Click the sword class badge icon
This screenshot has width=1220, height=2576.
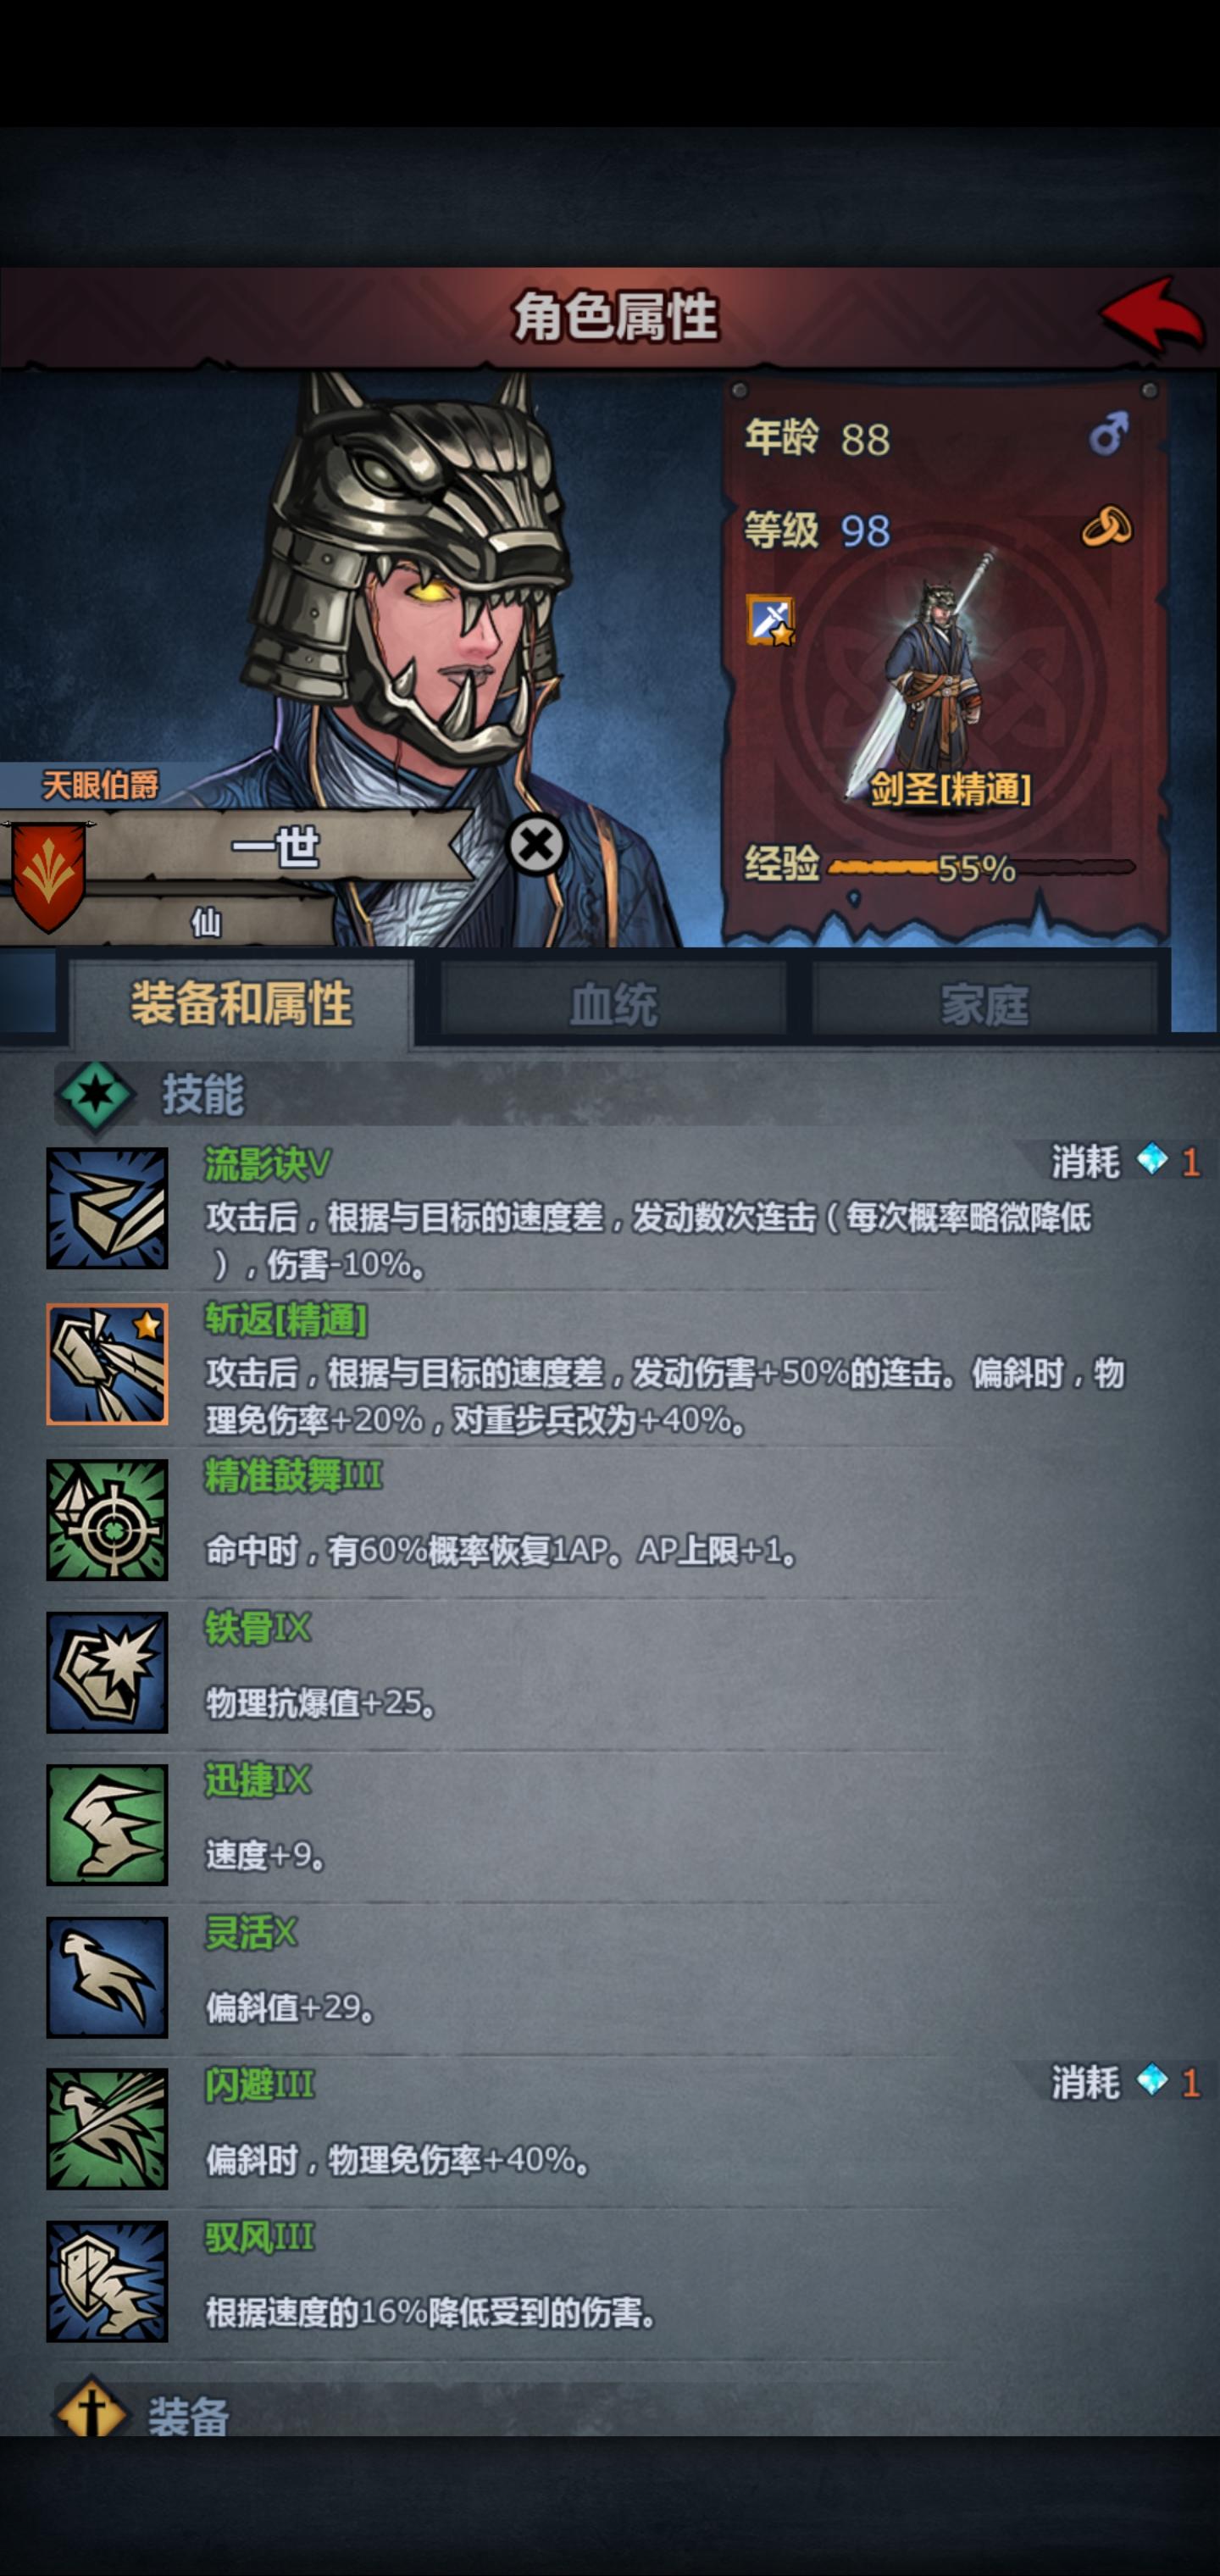click(x=770, y=621)
